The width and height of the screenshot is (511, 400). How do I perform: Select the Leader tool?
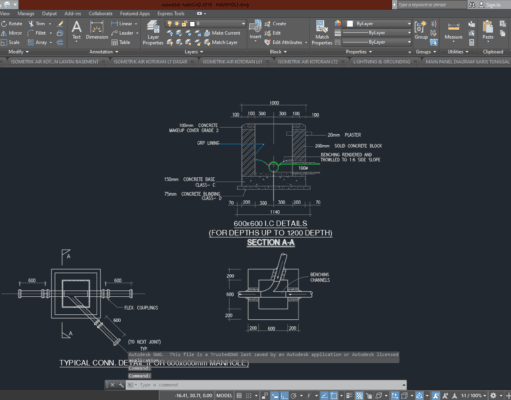tap(123, 33)
